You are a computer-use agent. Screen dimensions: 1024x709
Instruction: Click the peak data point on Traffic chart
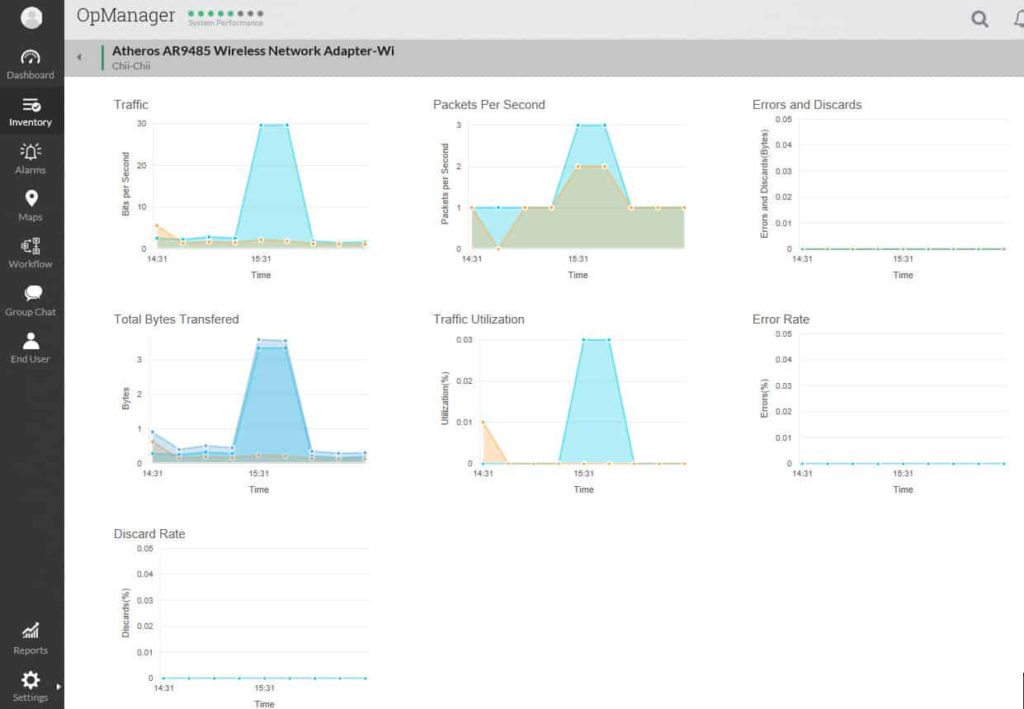coord(262,124)
